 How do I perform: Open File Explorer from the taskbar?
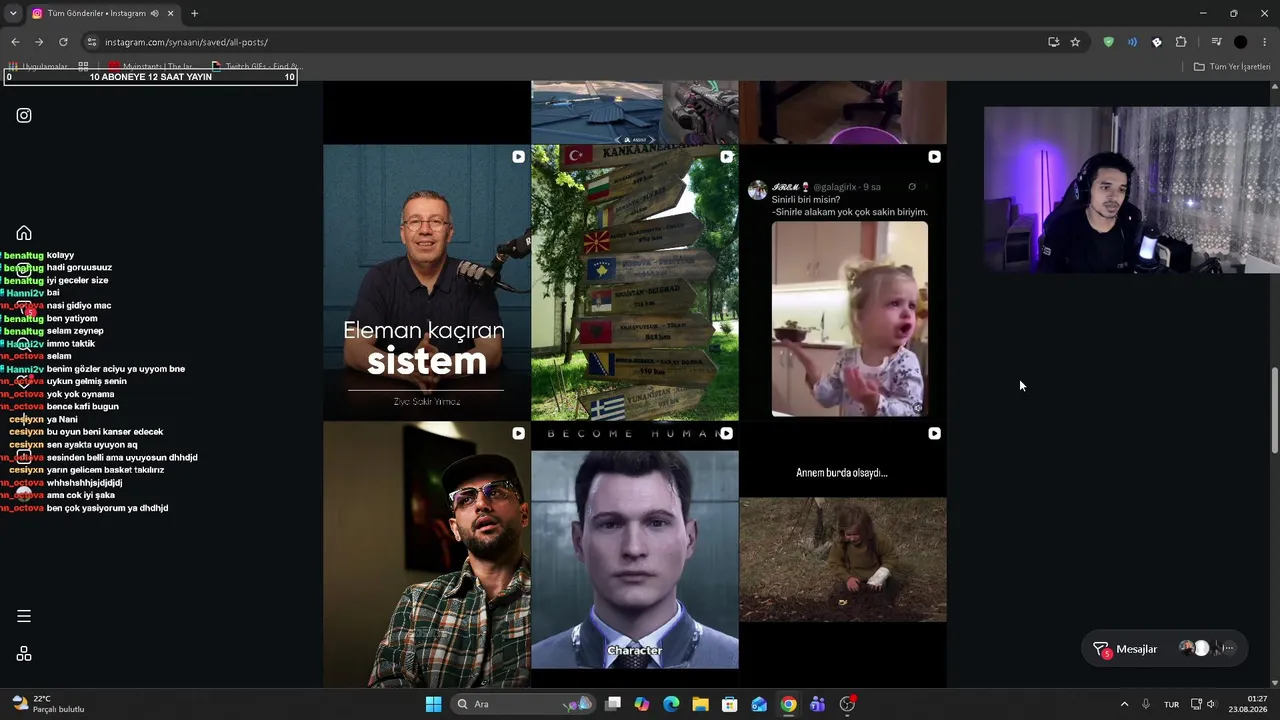[x=700, y=704]
